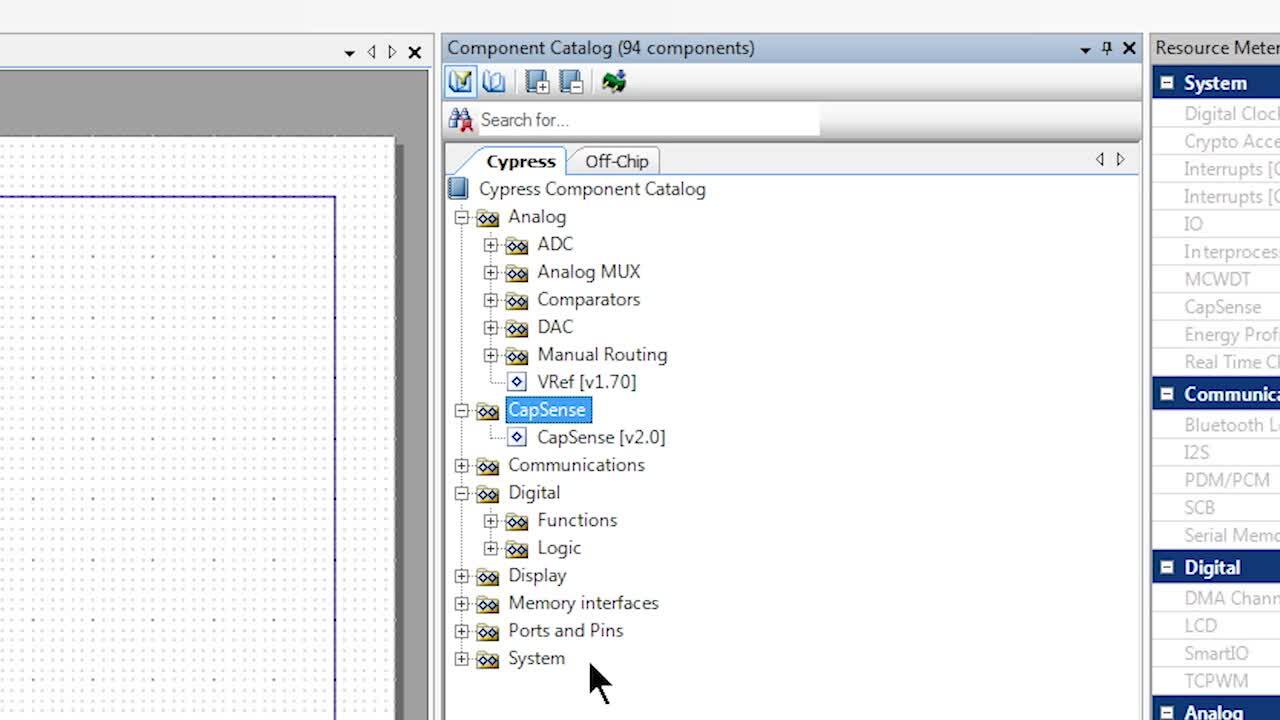
Task: Click the first Component Catalog toolbar icon
Action: coord(460,82)
